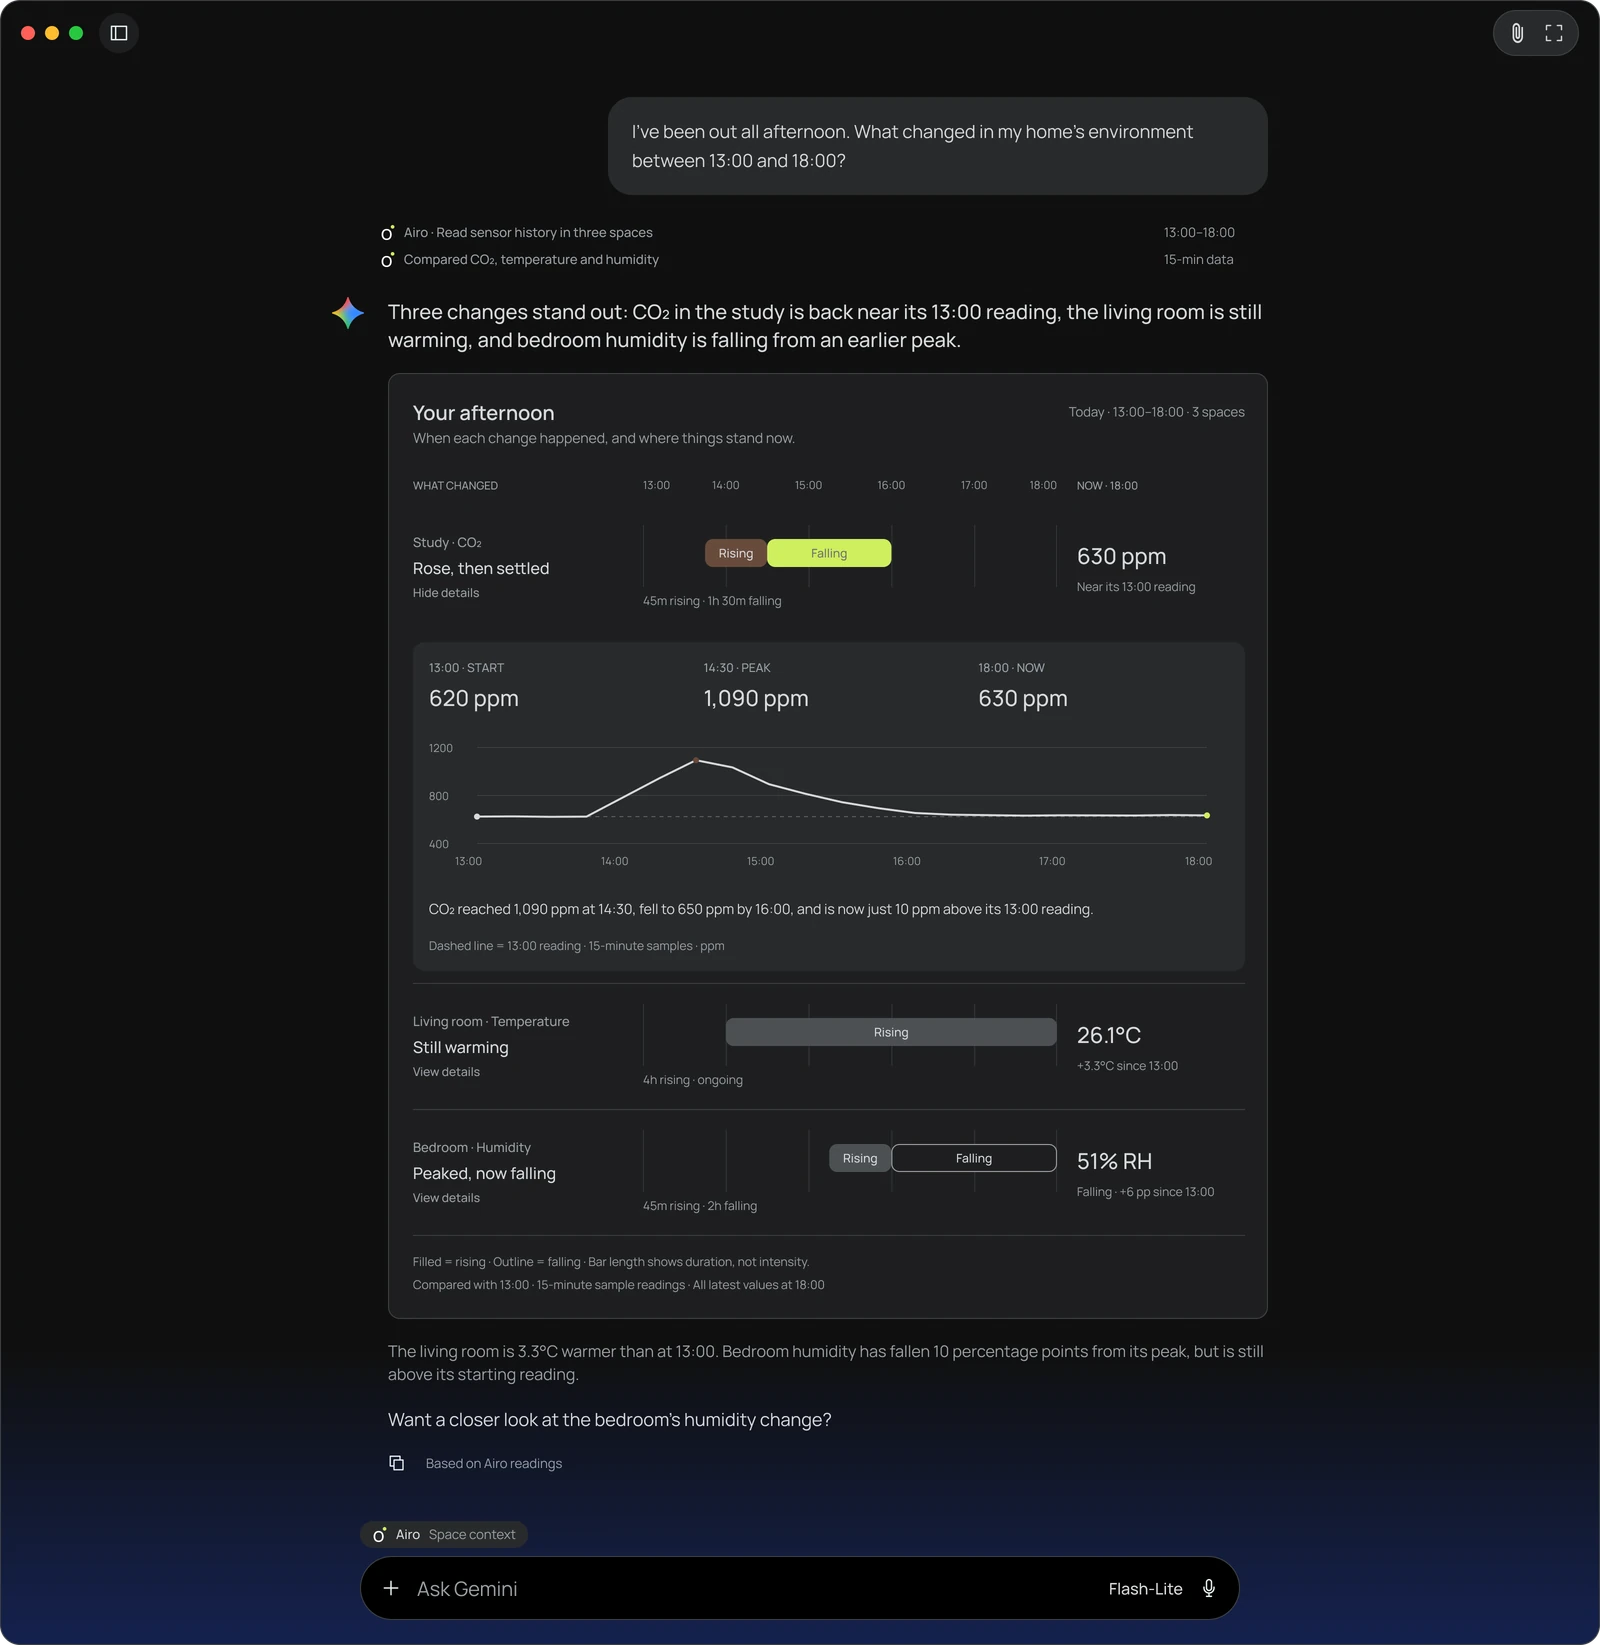Collapse Study CO₂ with Hide details
The image size is (1600, 1645).
[446, 593]
